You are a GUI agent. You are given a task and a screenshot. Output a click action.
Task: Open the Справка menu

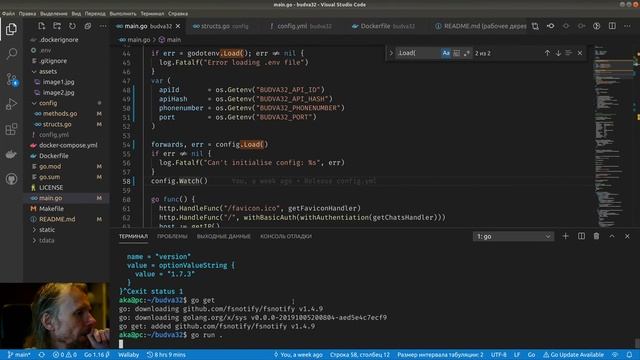coord(178,13)
